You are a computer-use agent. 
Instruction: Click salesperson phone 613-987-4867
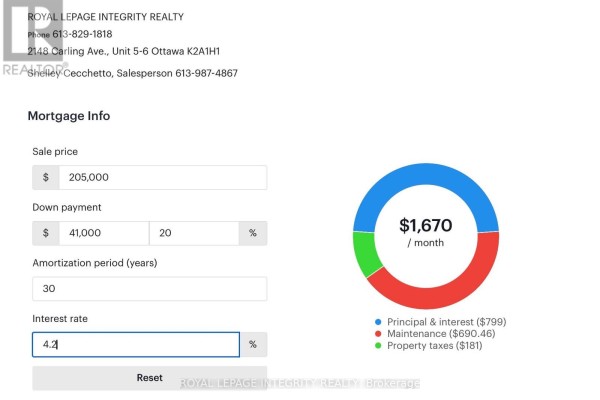[x=207, y=73]
